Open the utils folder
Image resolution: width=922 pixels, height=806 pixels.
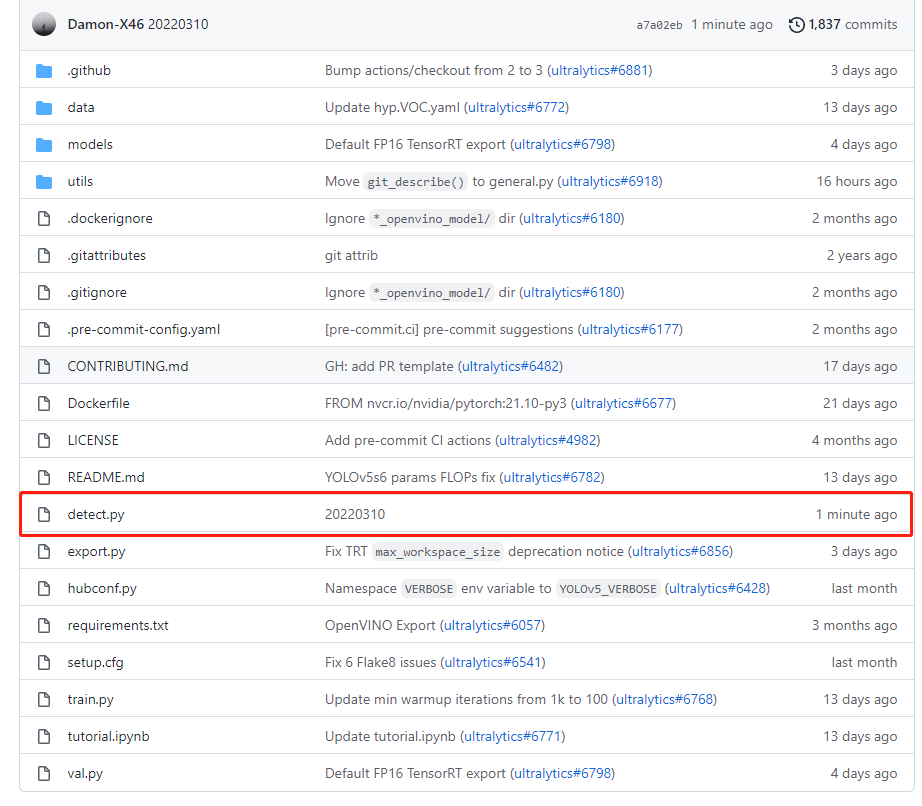coord(81,182)
